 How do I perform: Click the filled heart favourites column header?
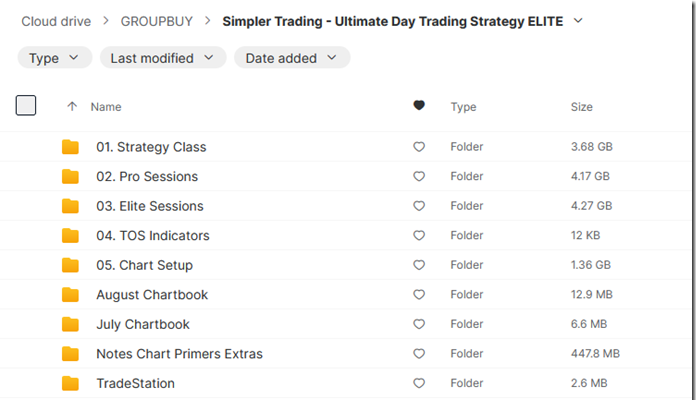point(419,106)
